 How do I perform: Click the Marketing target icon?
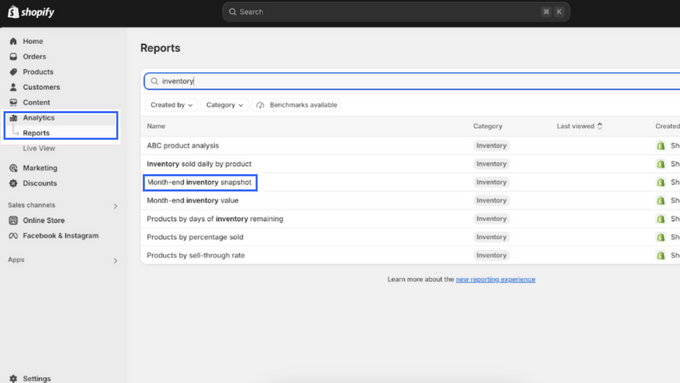pyautogui.click(x=13, y=168)
